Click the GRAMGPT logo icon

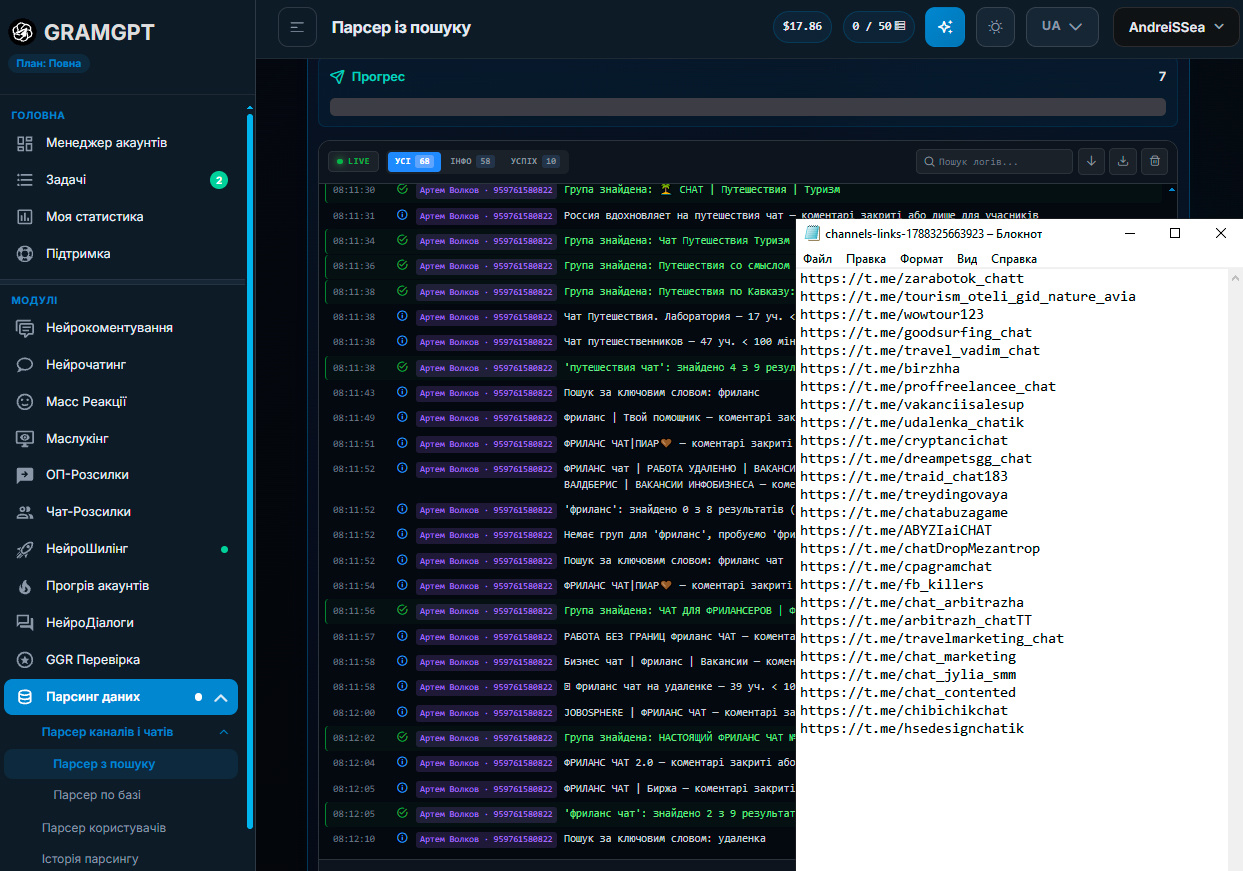coord(22,32)
